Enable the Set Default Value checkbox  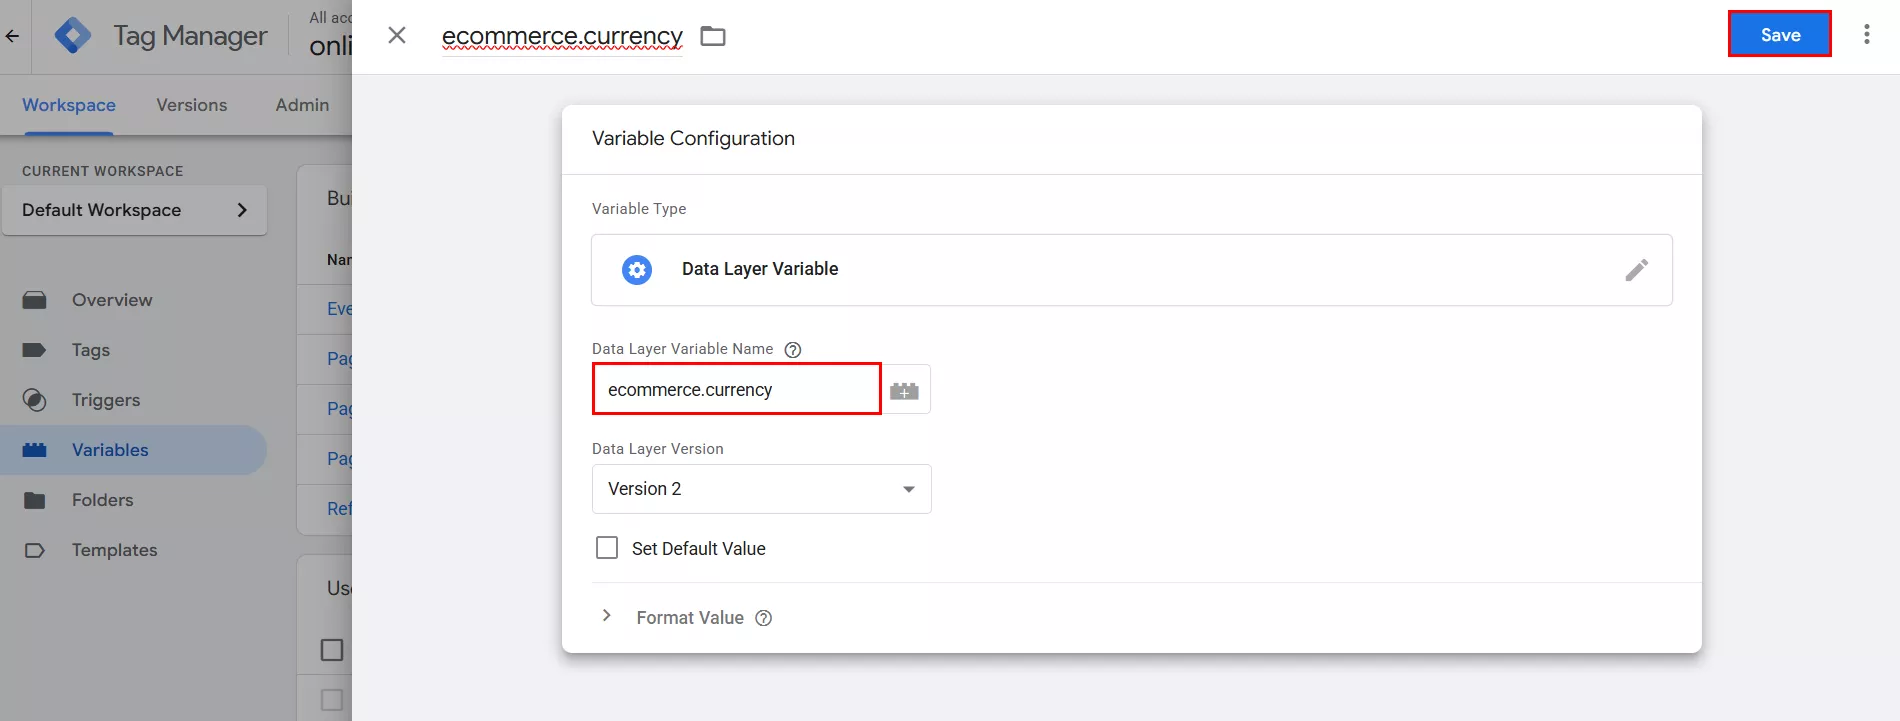tap(607, 548)
